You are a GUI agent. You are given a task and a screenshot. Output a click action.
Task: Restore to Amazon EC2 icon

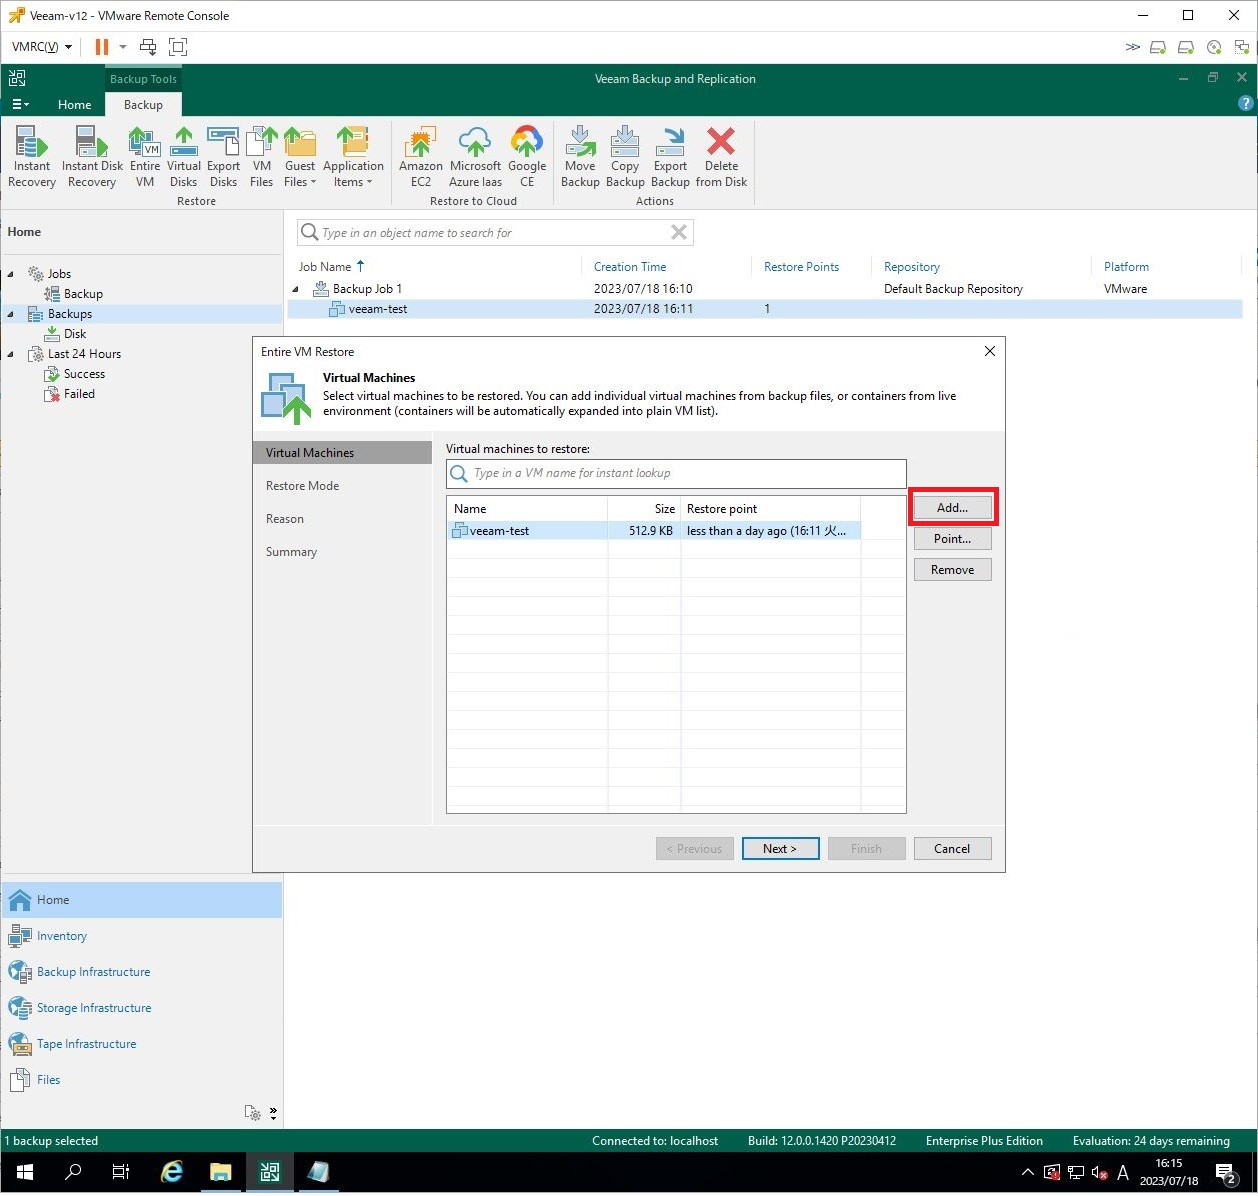pos(421,157)
